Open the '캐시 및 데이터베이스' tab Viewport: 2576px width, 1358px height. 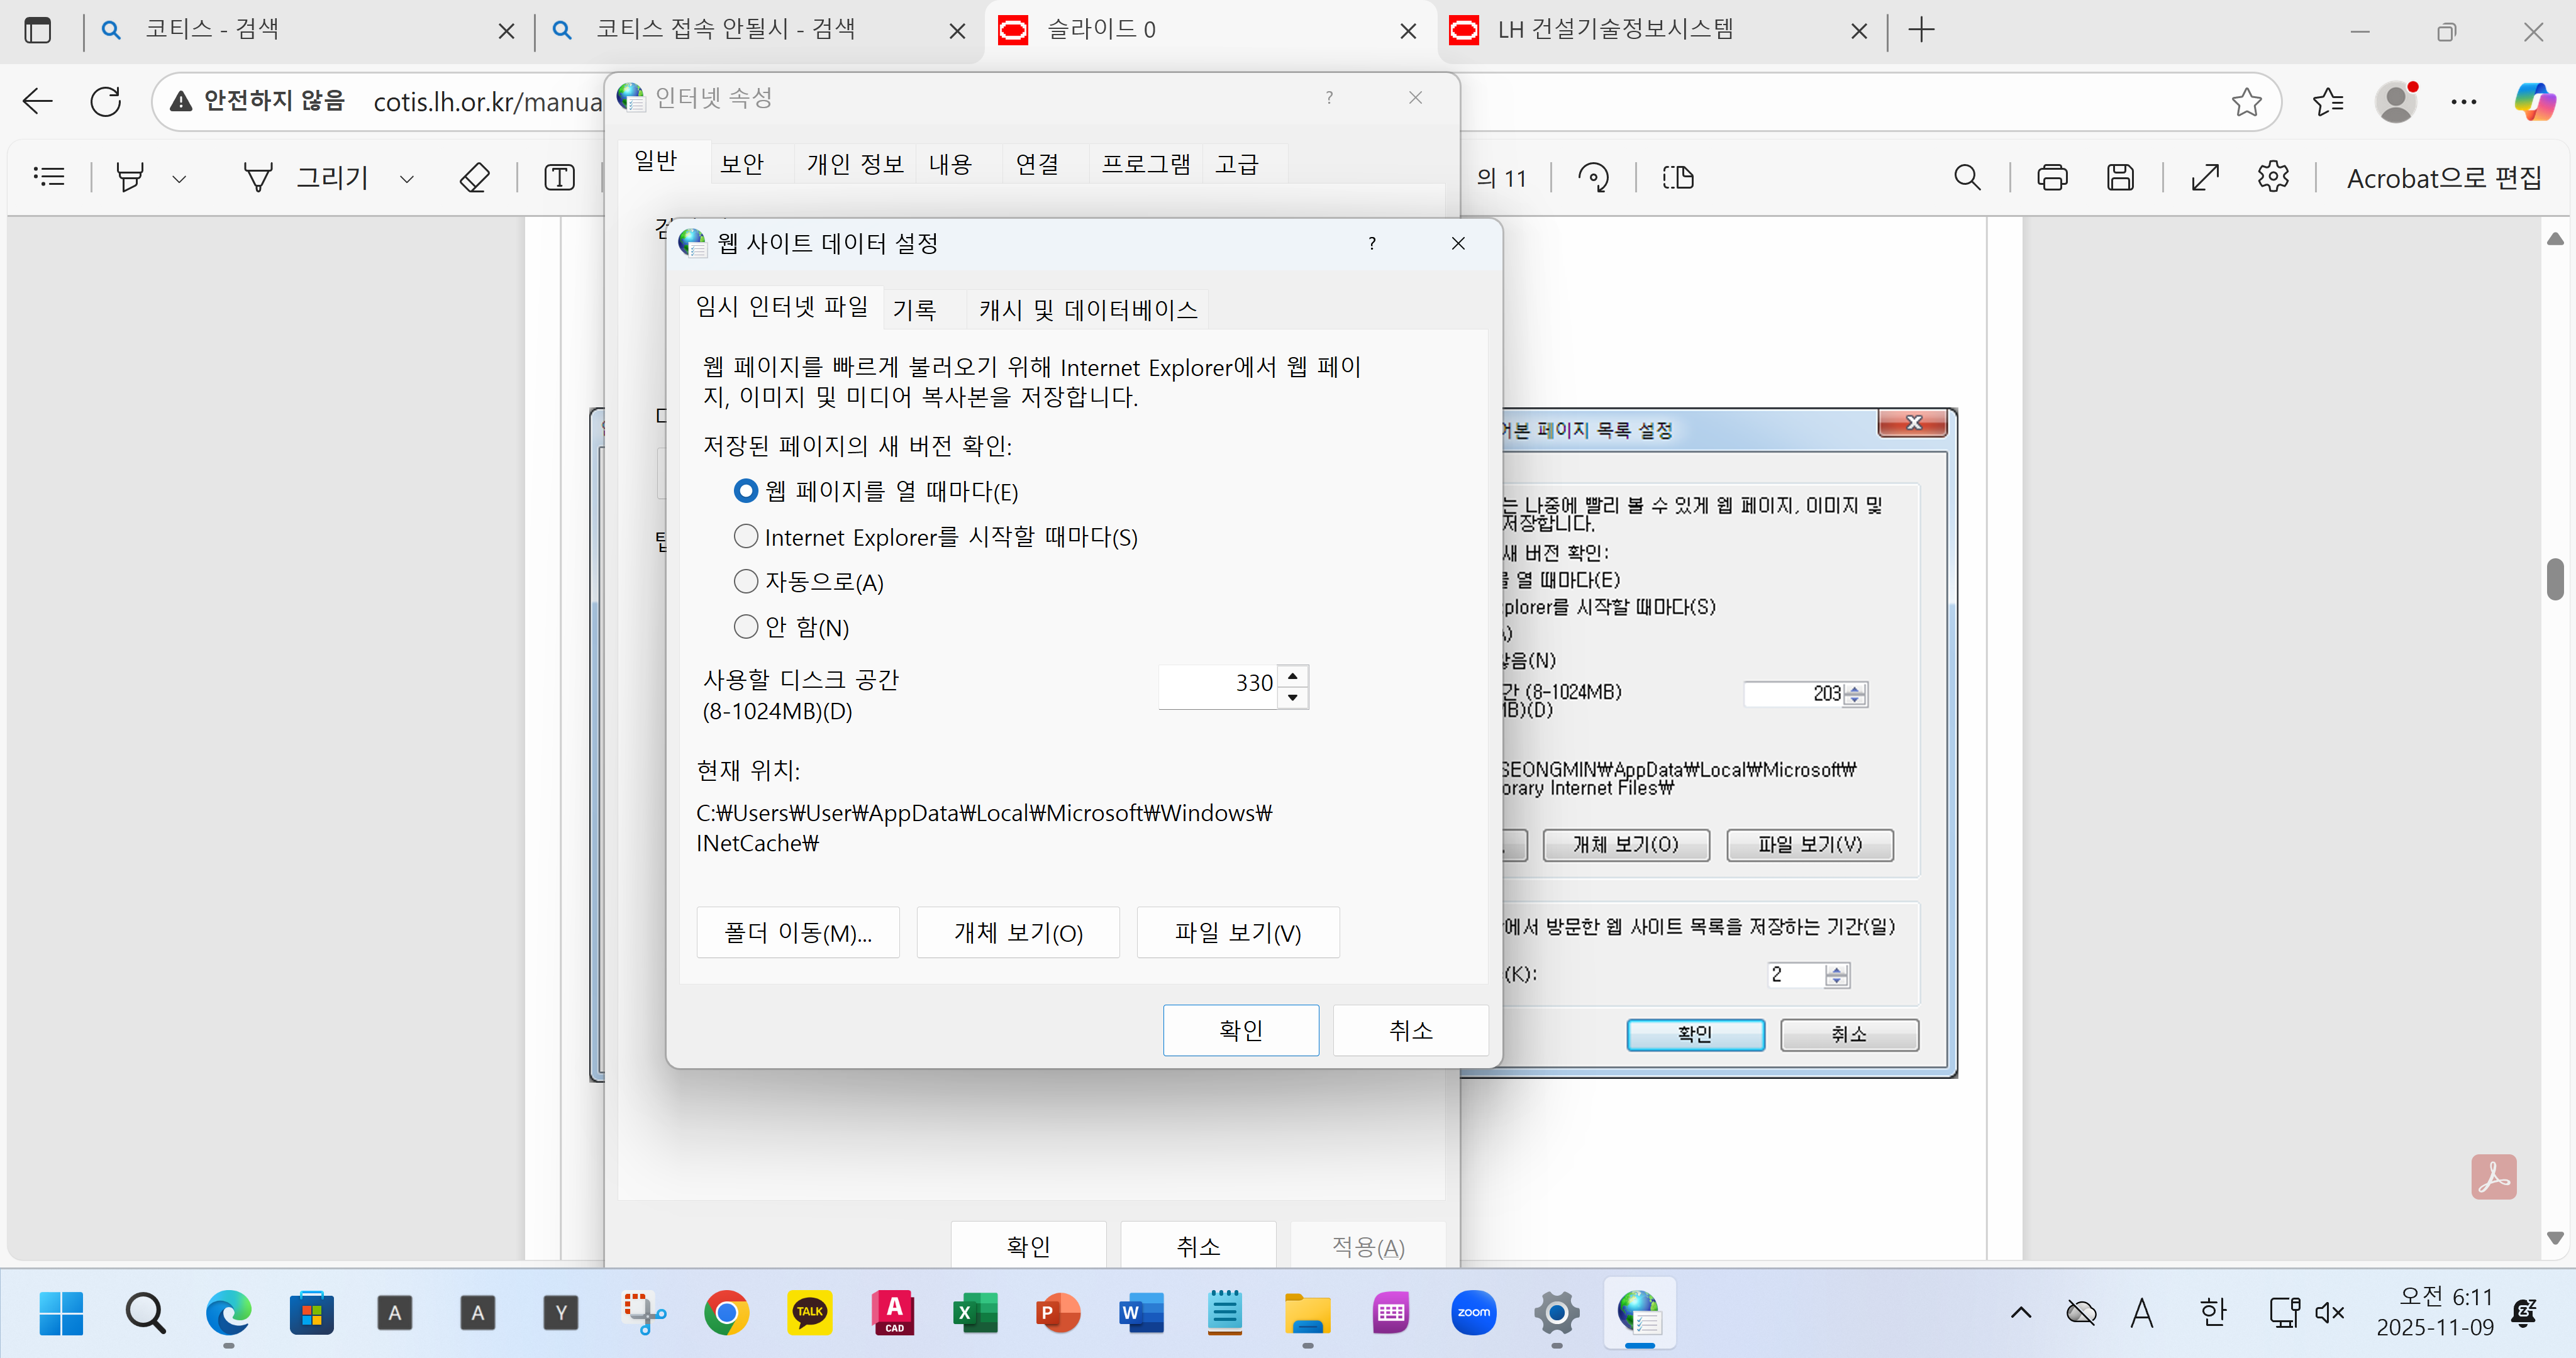(1088, 310)
